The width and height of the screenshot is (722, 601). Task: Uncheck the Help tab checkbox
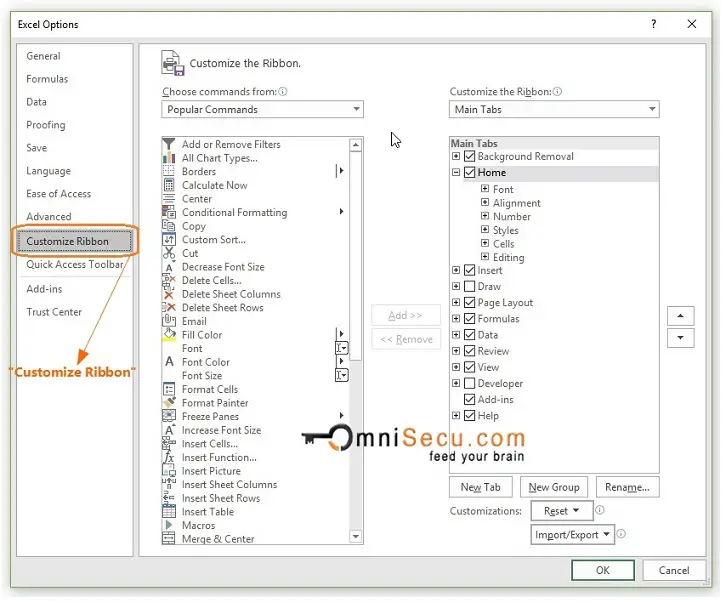(469, 415)
